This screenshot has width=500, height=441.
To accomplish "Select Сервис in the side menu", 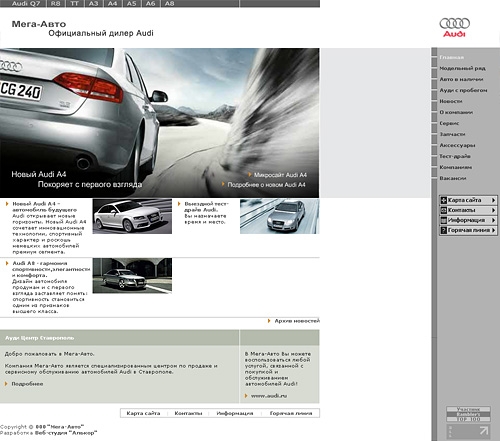I will click(449, 123).
